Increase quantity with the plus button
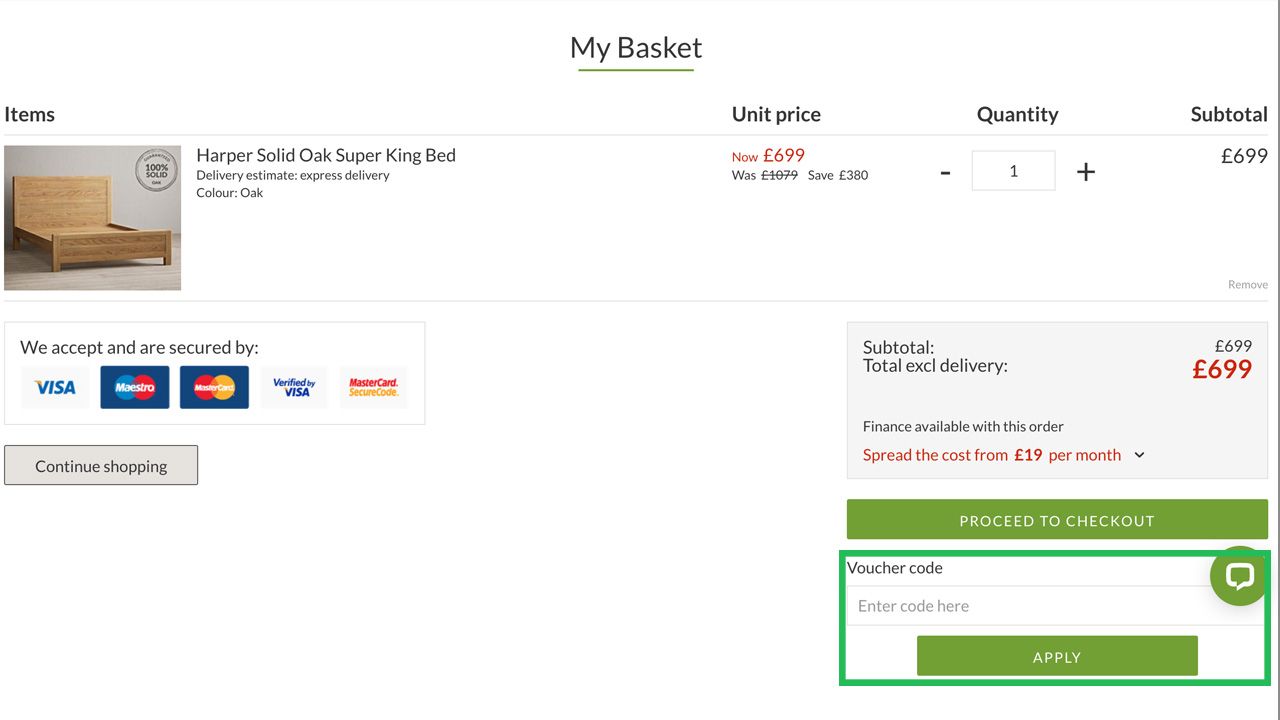This screenshot has width=1280, height=720. pos(1086,172)
